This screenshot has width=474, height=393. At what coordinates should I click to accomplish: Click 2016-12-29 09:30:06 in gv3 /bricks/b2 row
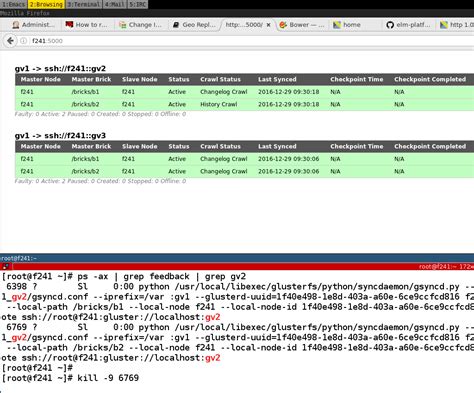[288, 171]
